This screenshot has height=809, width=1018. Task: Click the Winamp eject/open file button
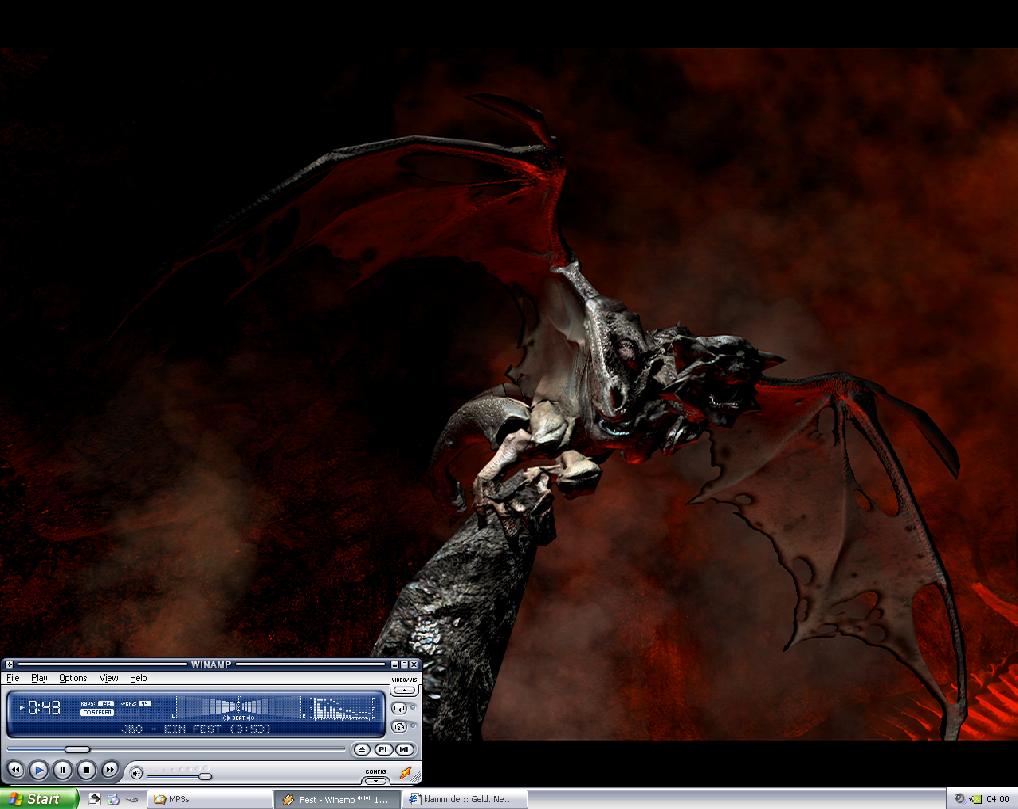tap(362, 749)
